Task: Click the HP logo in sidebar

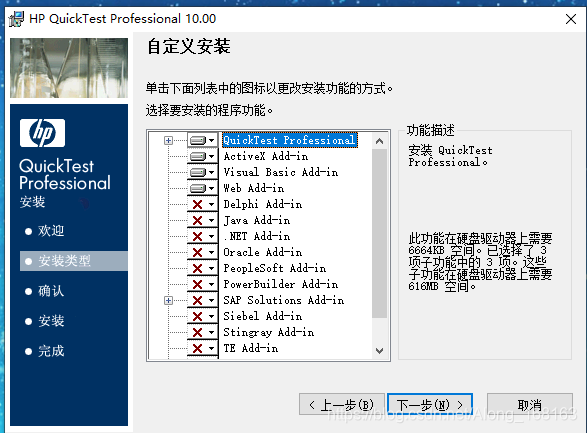Action: tap(42, 133)
